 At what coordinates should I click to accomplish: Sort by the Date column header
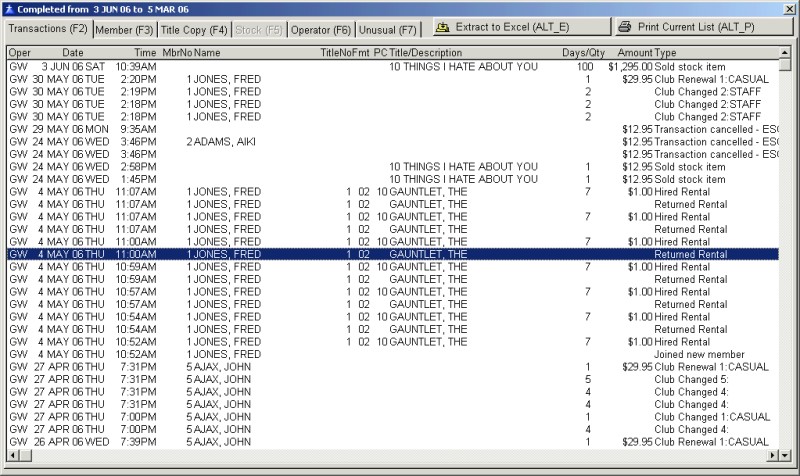[73, 52]
